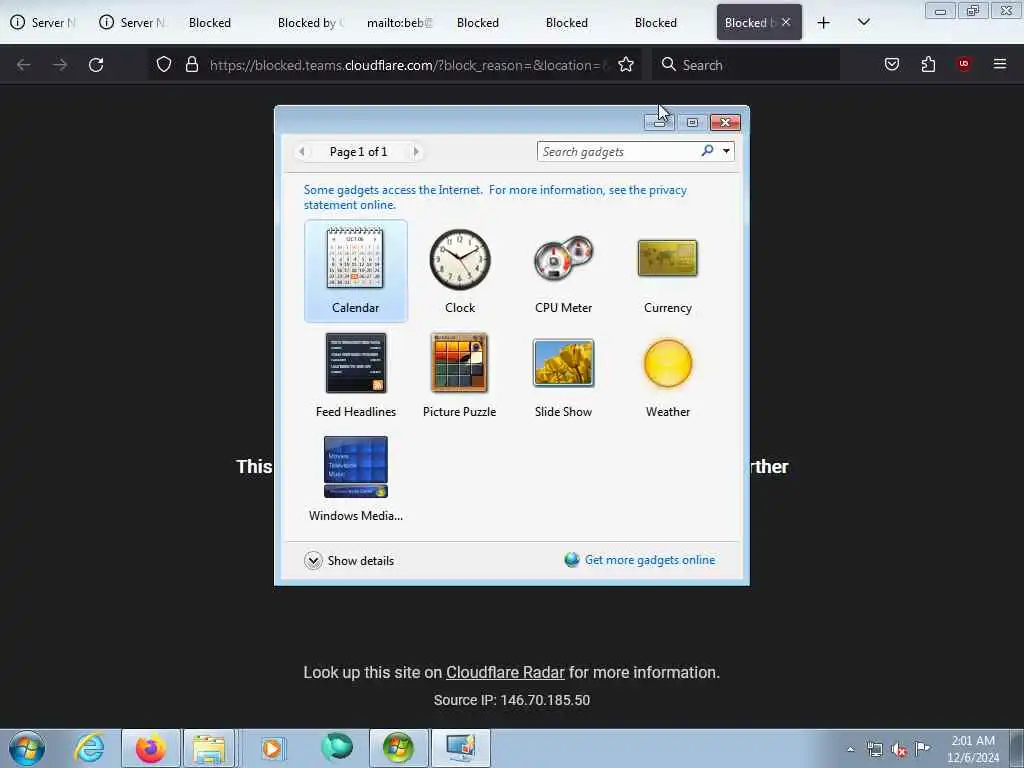This screenshot has width=1024, height=768.
Task: Choose the CPU Meter gadget
Action: coord(564,270)
